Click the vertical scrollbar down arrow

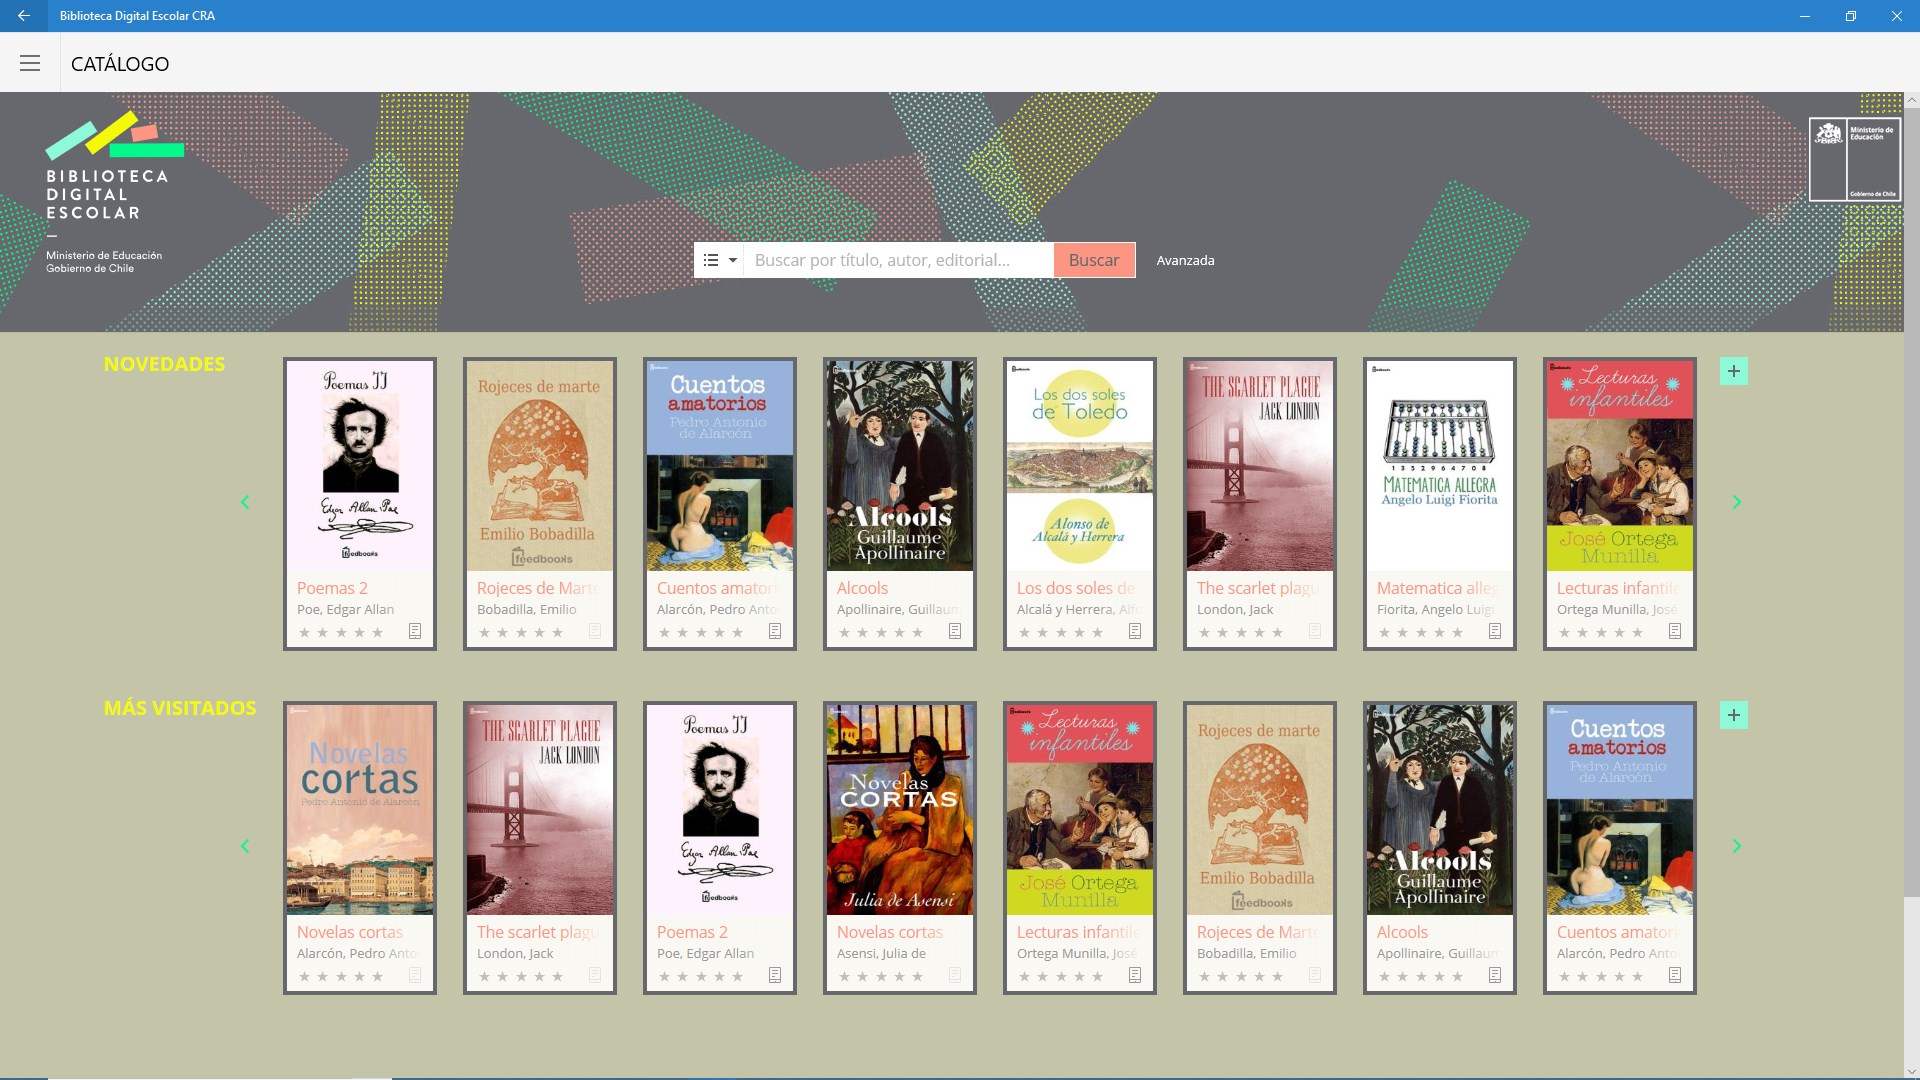1911,1072
